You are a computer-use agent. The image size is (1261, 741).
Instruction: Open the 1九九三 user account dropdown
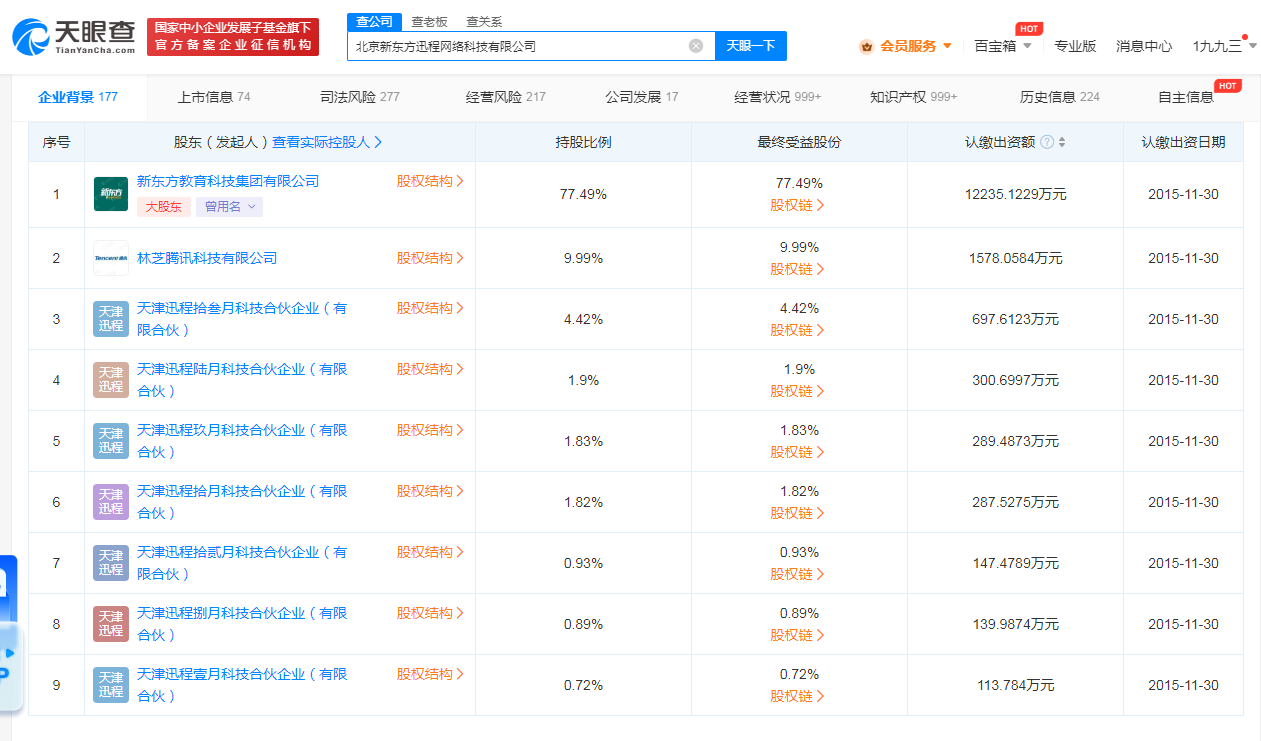[x=1224, y=46]
